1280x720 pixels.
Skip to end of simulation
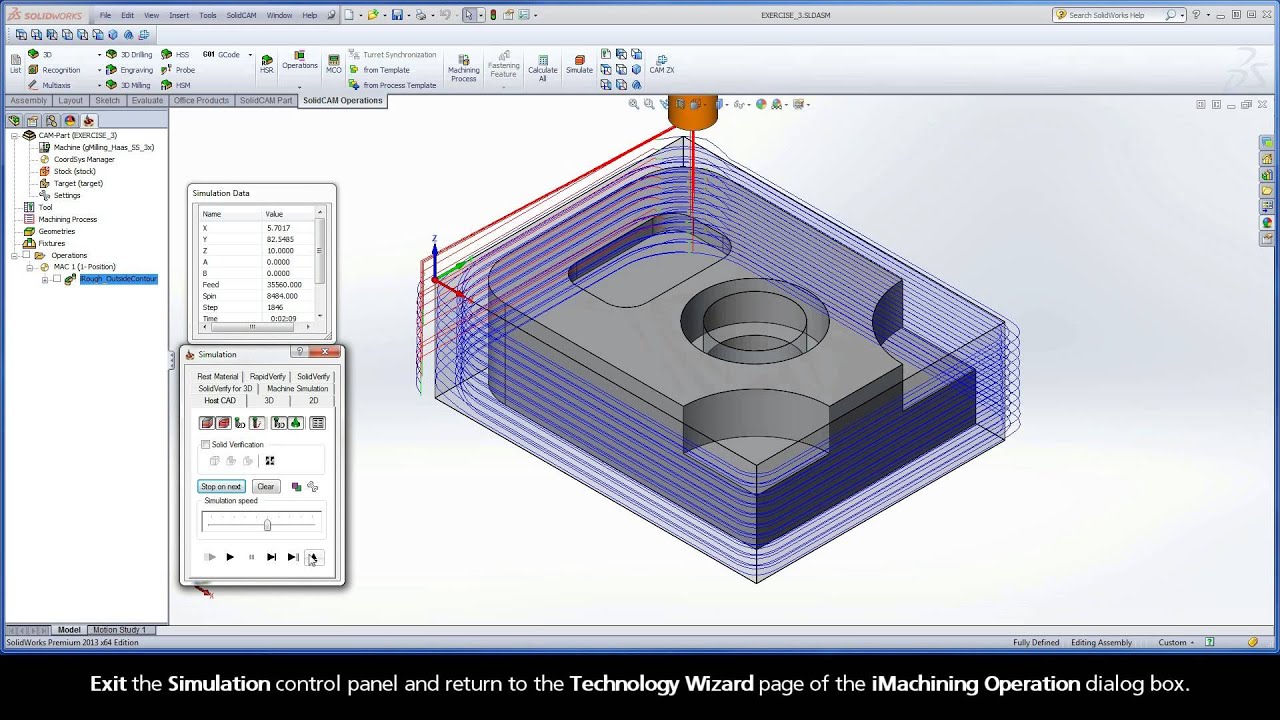click(x=293, y=557)
